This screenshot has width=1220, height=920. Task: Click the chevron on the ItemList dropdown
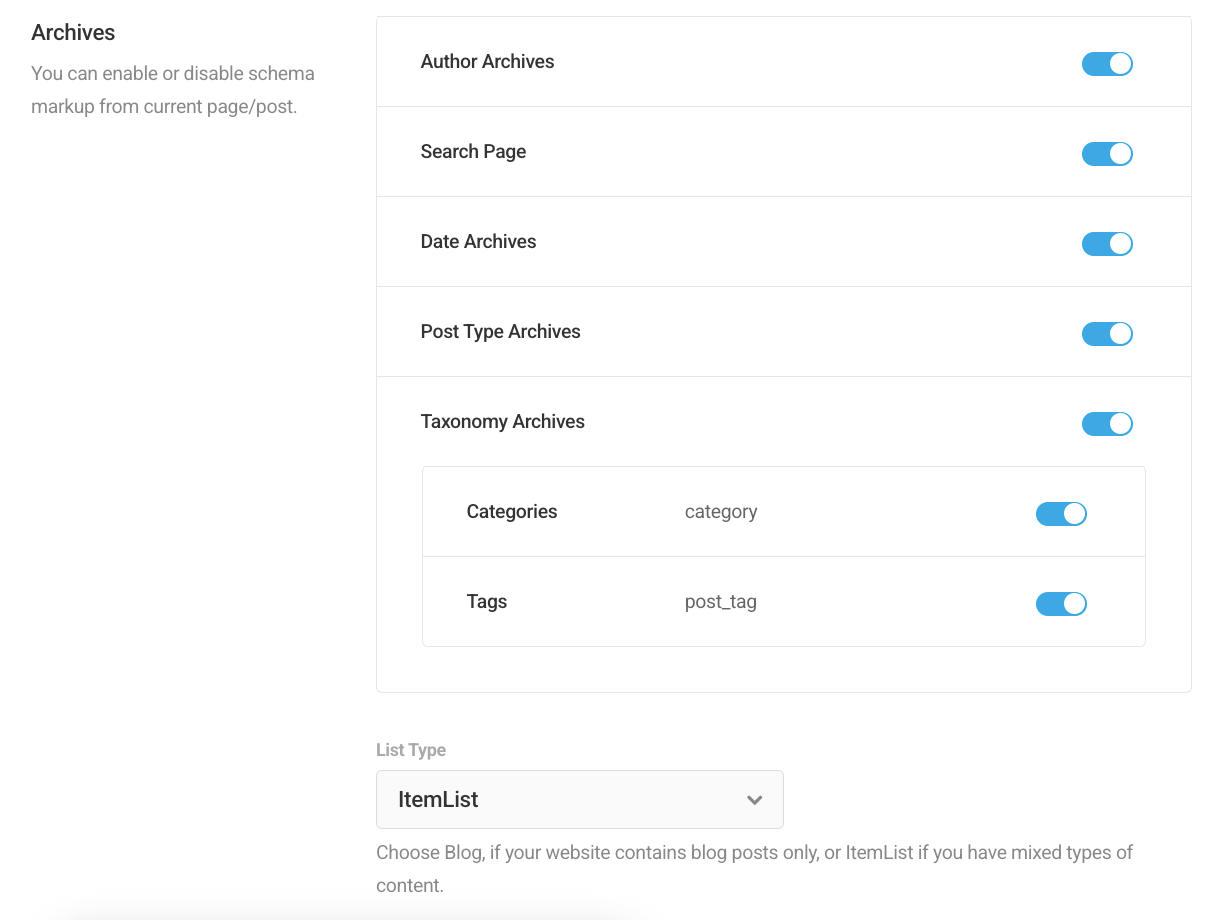754,800
